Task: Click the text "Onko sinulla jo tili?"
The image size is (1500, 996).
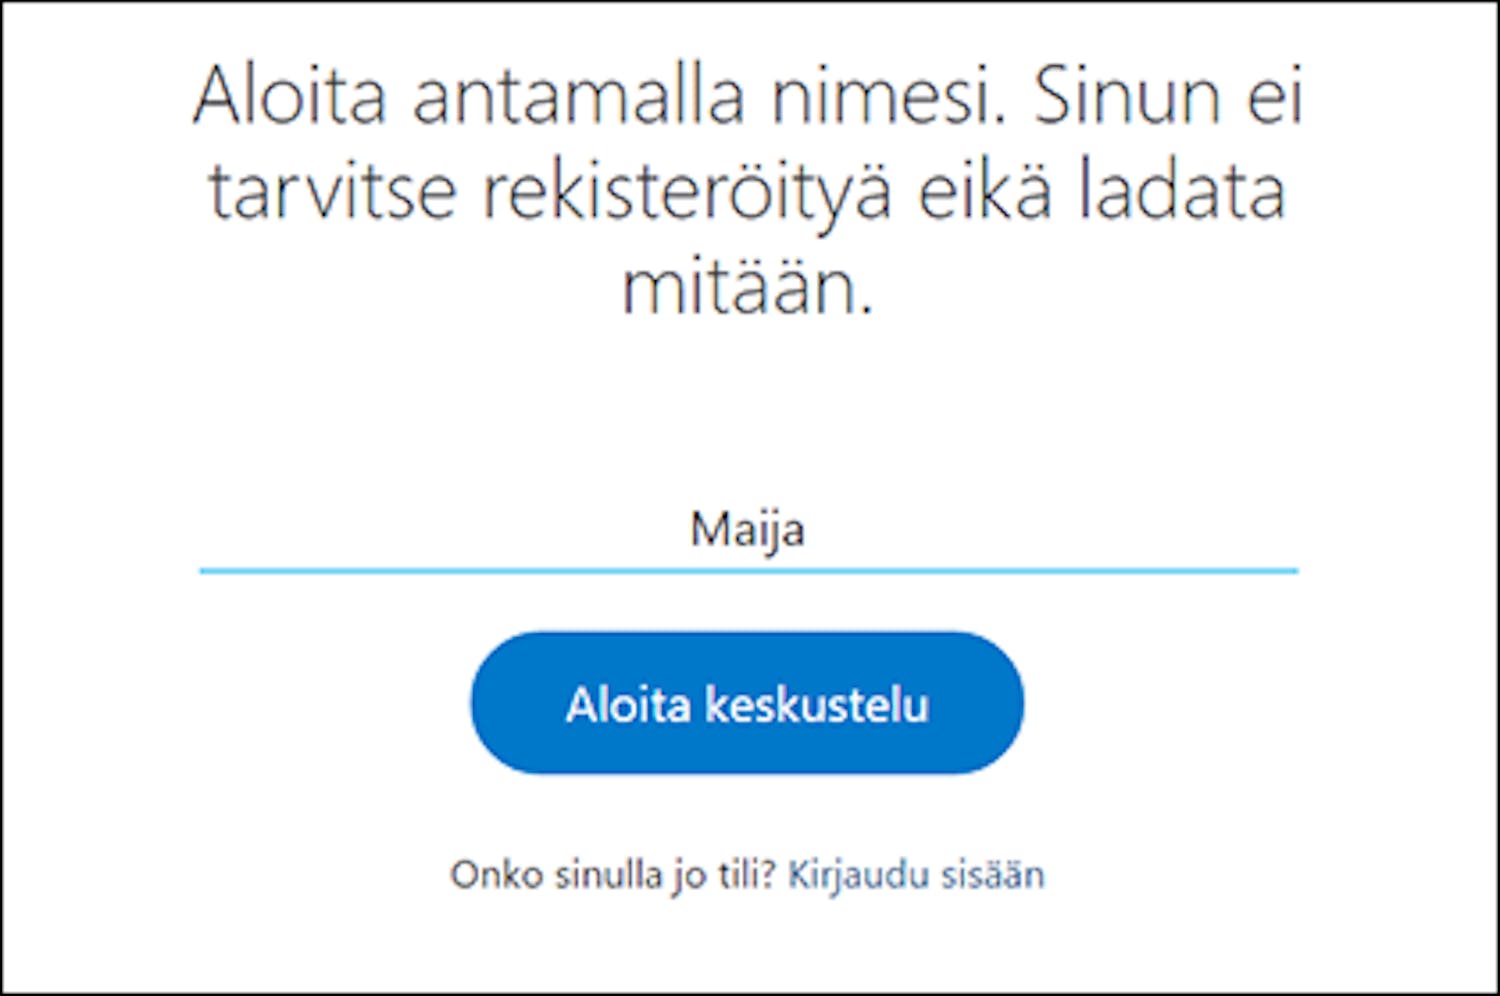Action: point(612,875)
